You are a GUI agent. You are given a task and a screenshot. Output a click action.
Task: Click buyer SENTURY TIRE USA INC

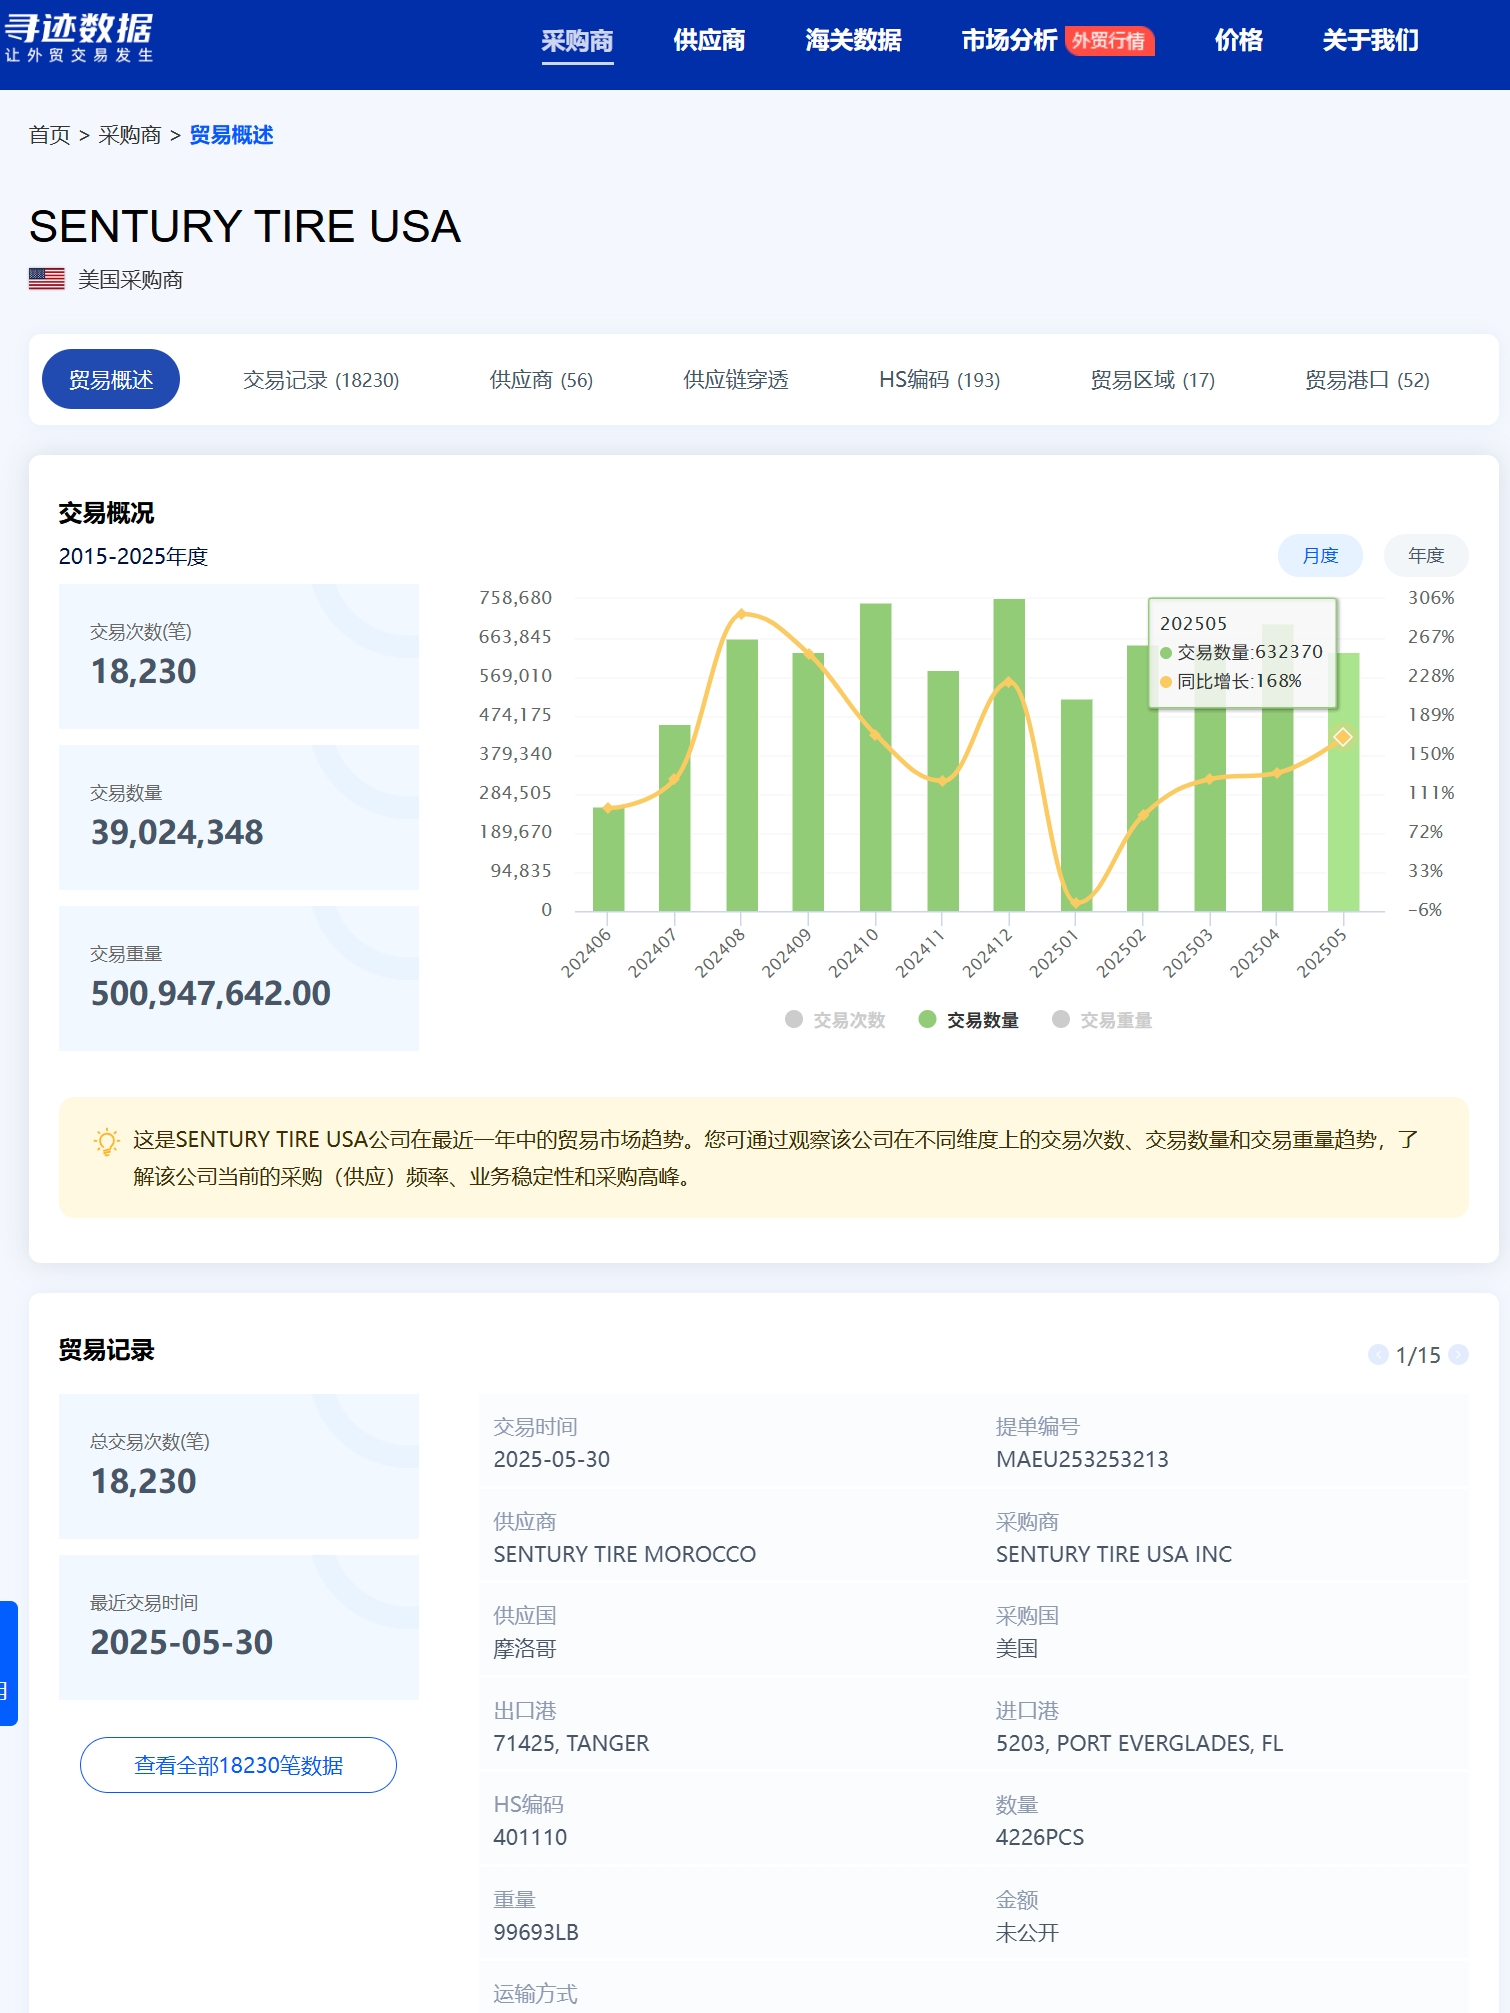click(x=1114, y=1554)
